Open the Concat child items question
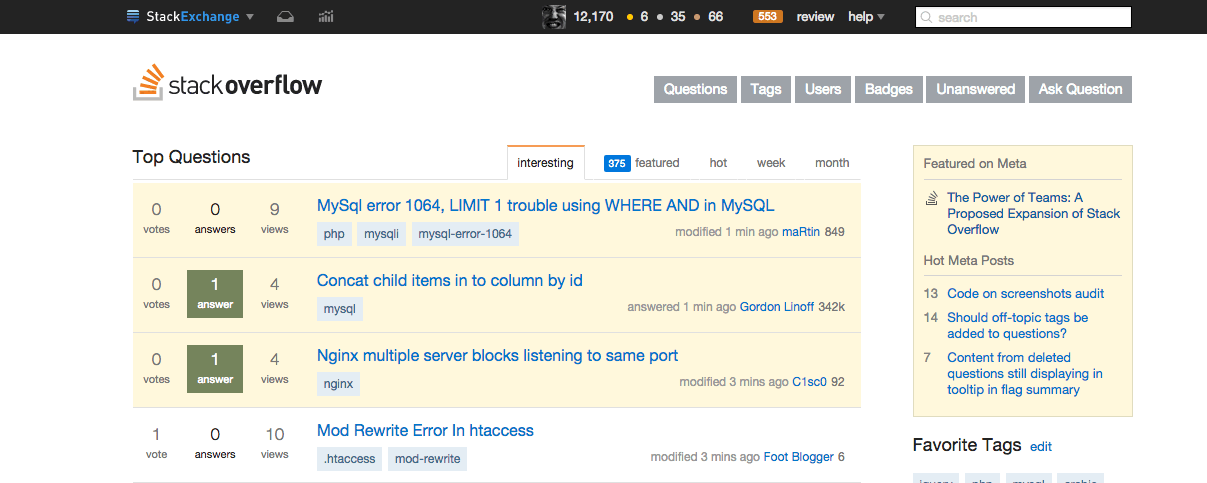Screen dimensions: 1207x483 pyautogui.click(x=450, y=280)
